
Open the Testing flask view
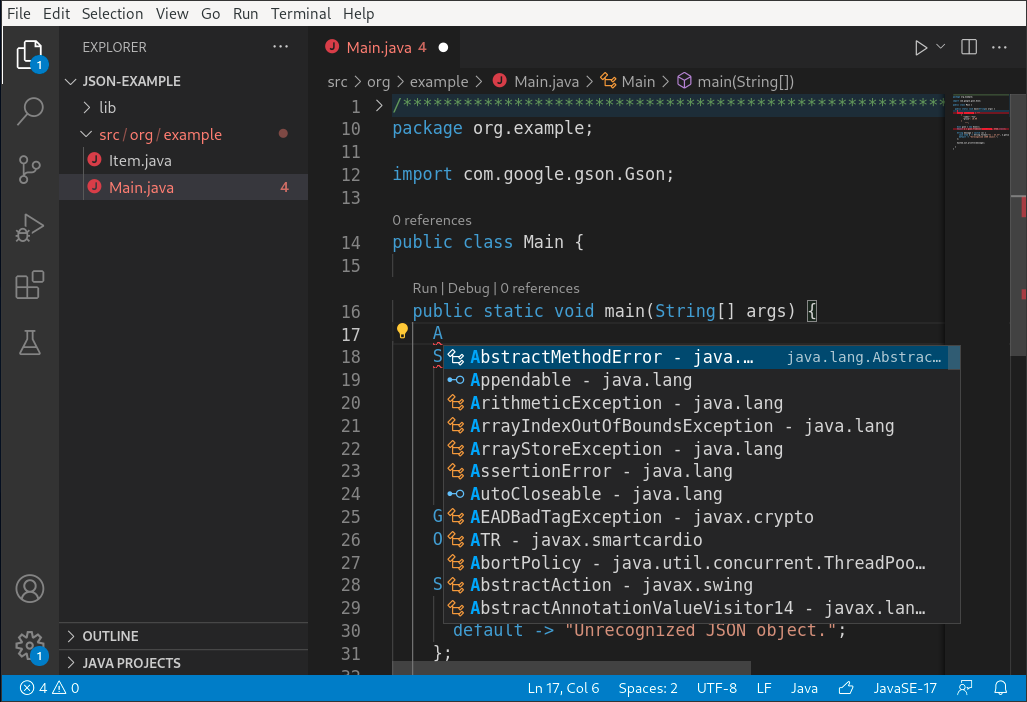(x=30, y=344)
